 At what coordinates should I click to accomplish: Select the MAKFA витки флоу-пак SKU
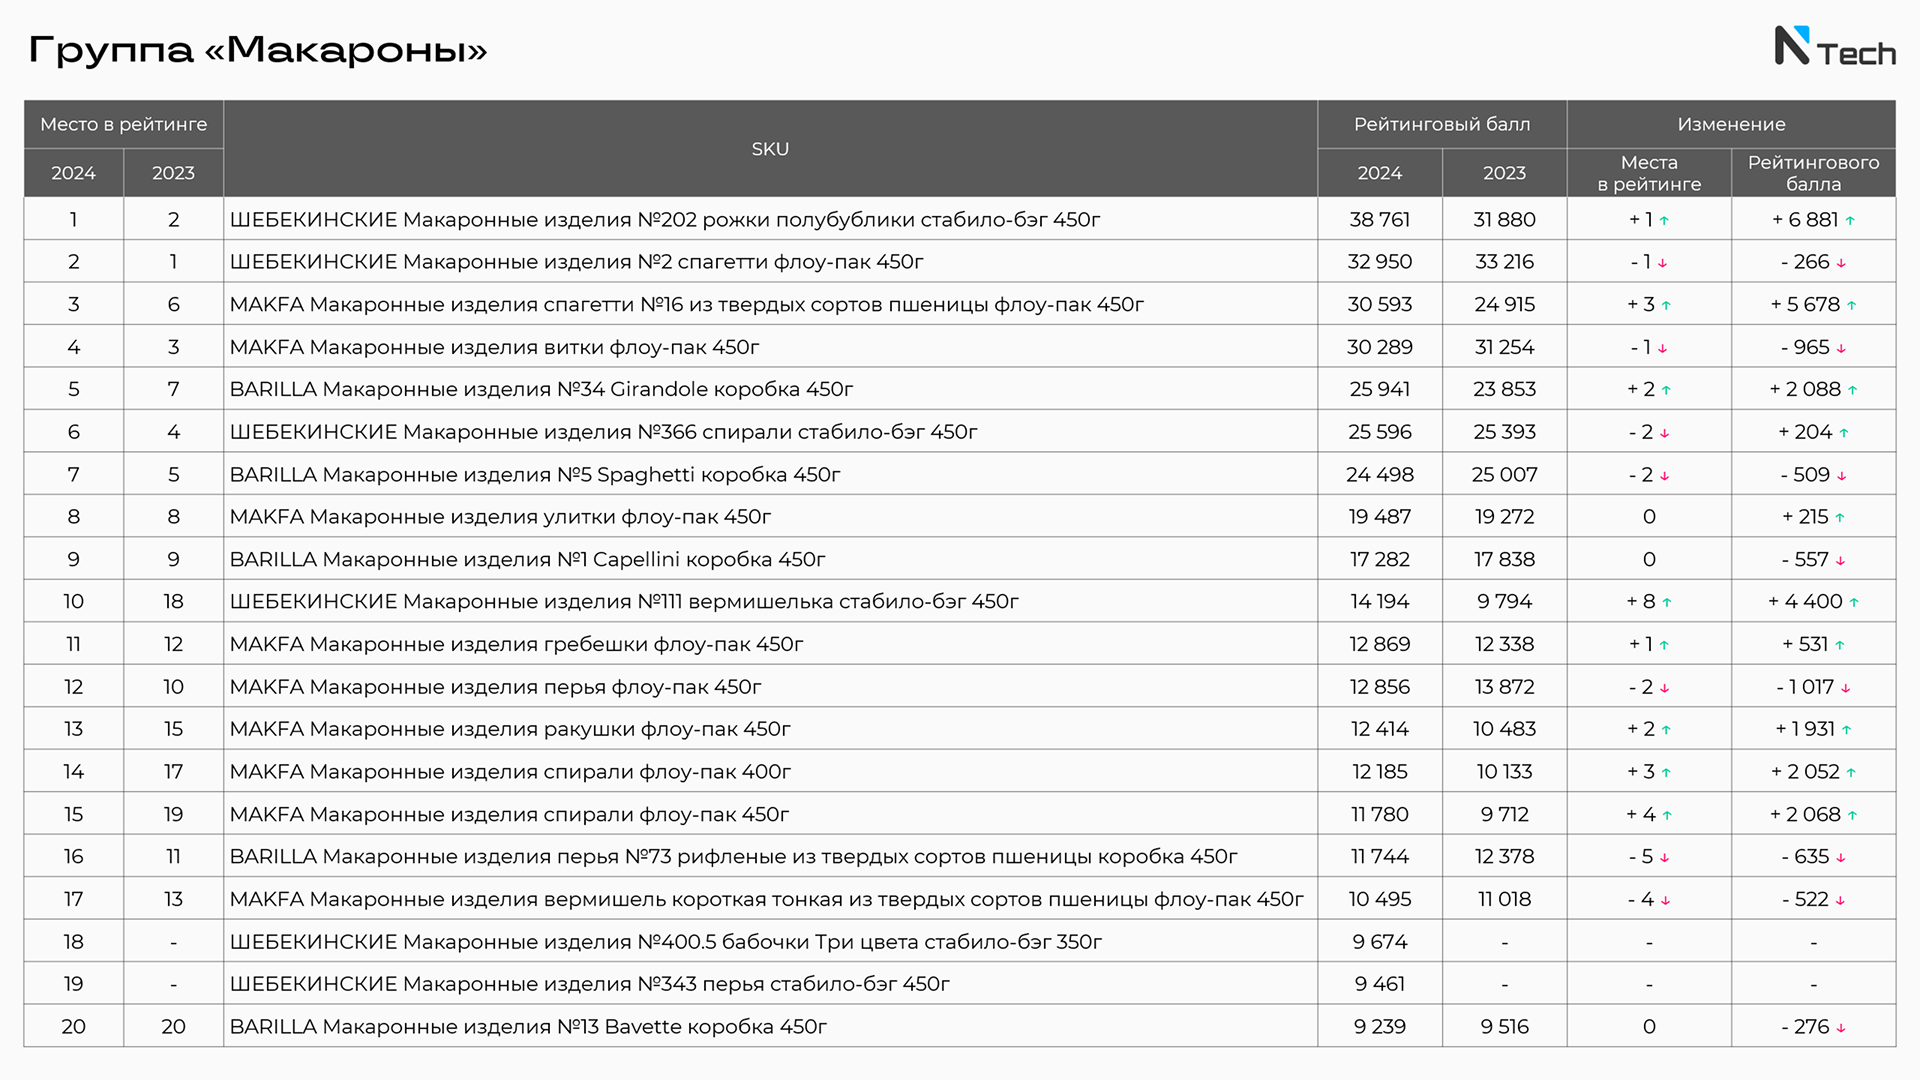[x=494, y=347]
